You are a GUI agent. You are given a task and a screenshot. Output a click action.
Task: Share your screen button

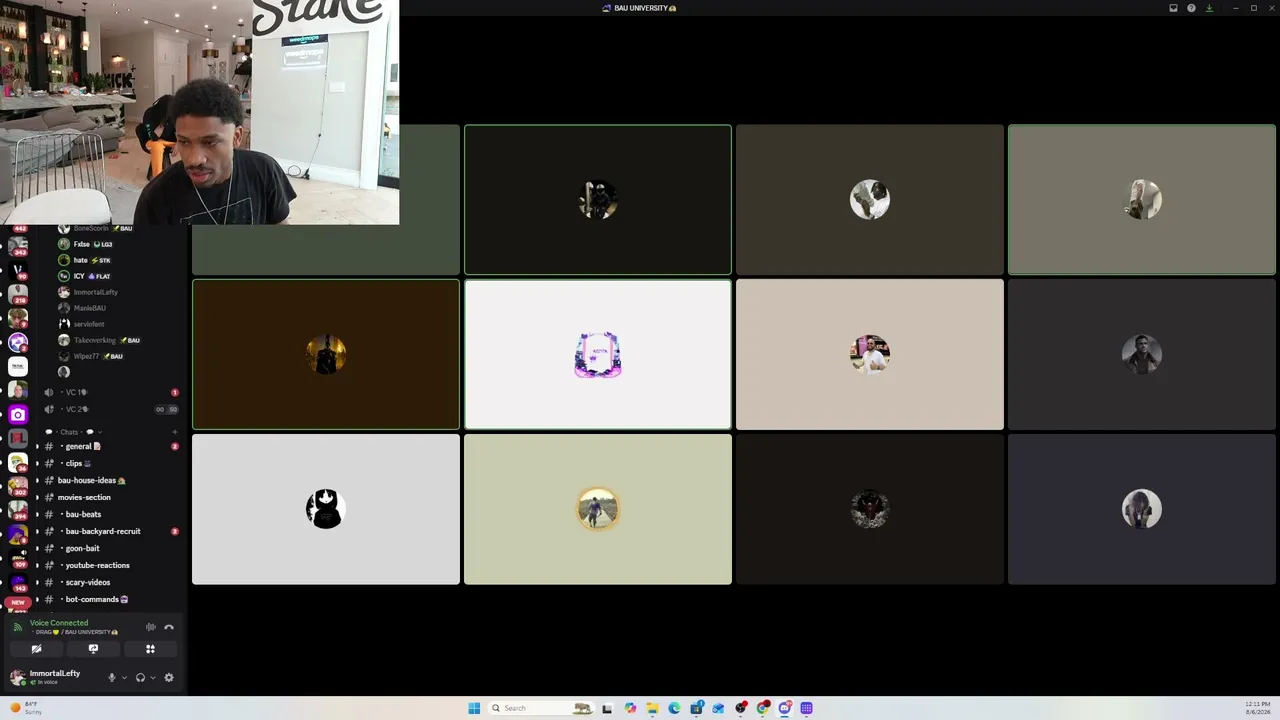coord(93,649)
